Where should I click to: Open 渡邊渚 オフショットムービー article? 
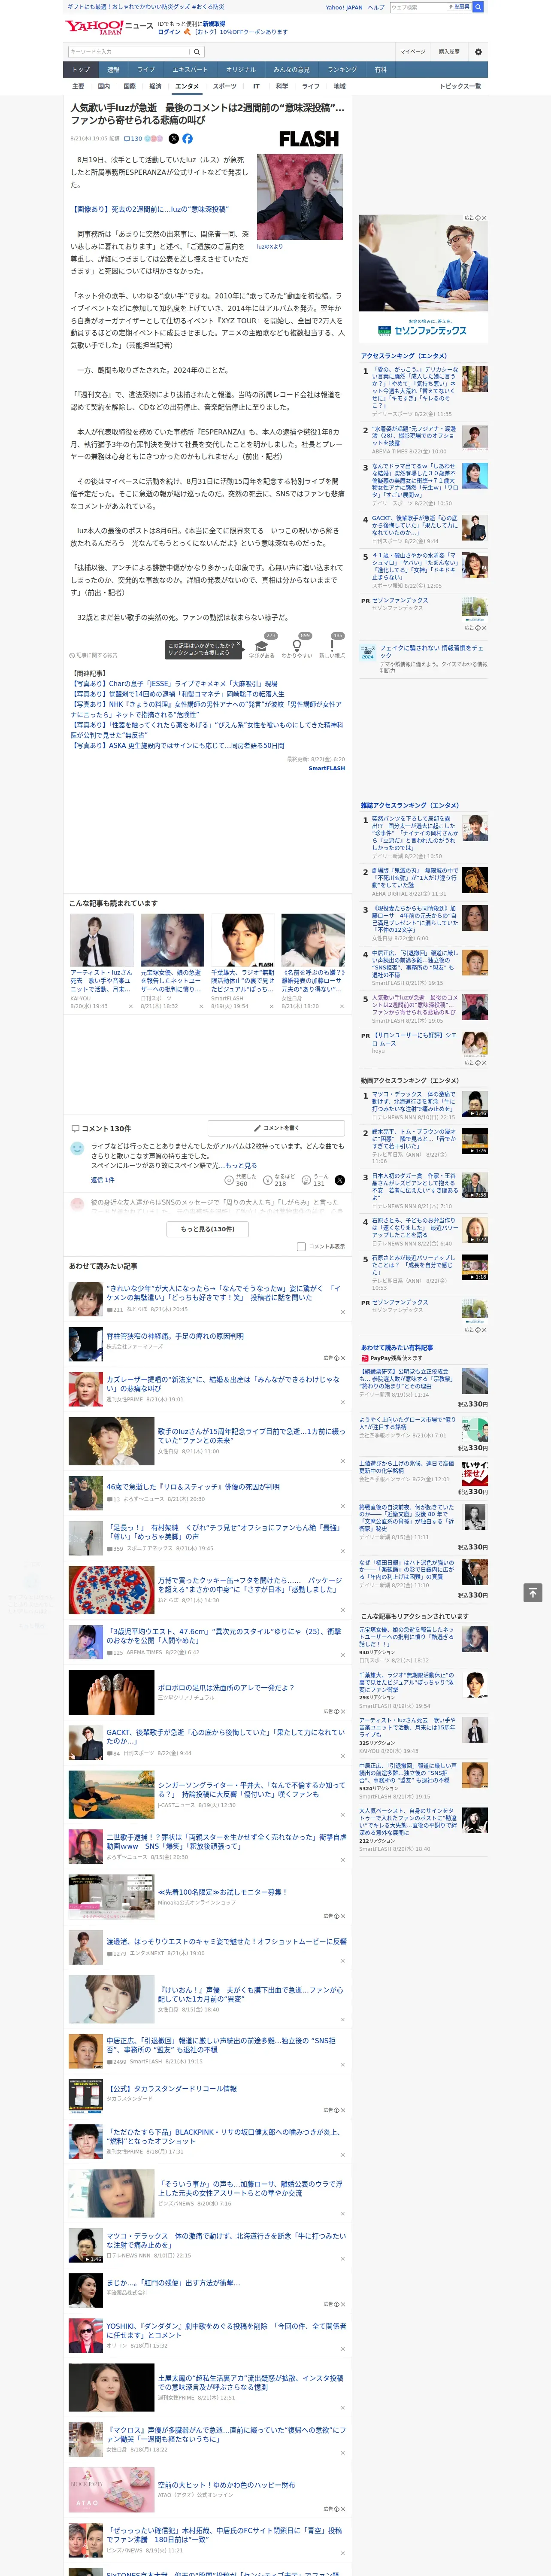click(226, 1941)
